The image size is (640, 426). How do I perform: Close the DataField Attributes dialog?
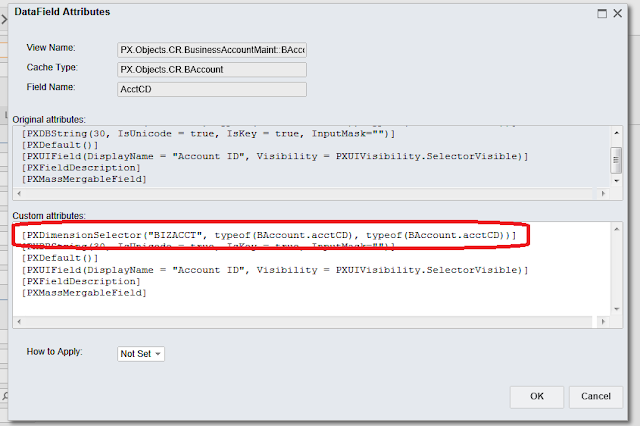pyautogui.click(x=618, y=13)
